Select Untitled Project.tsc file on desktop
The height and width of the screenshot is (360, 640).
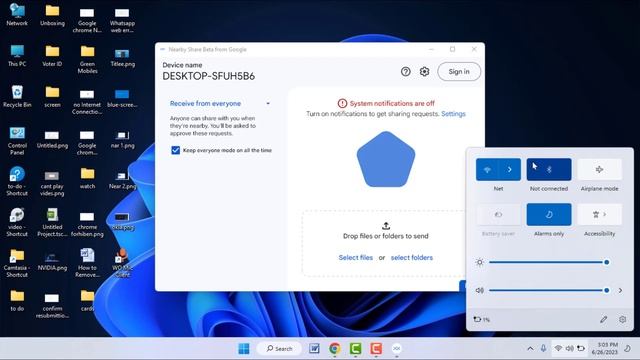coord(52,222)
